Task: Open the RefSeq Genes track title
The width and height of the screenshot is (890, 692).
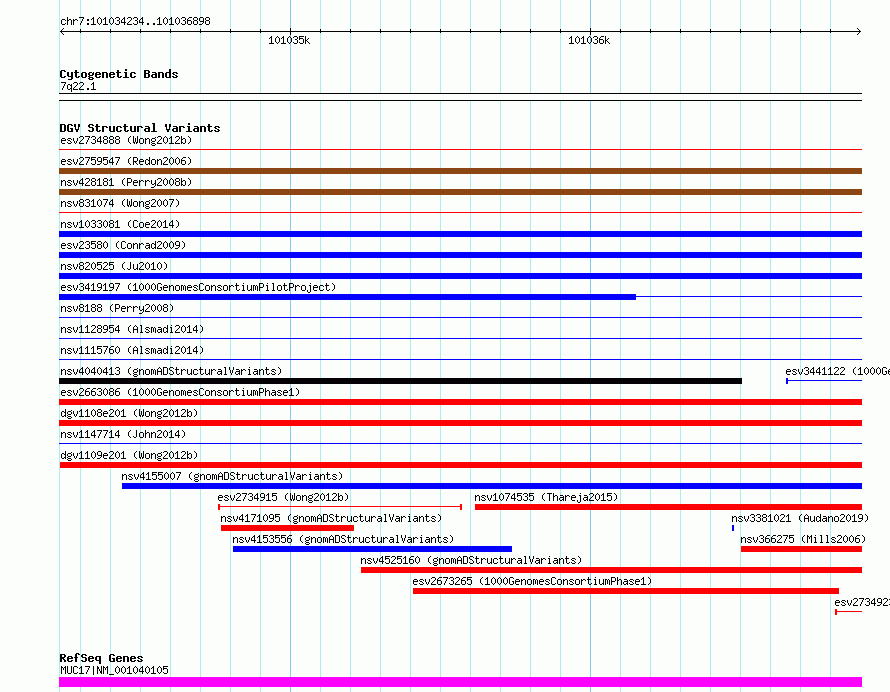Action: pos(101,658)
